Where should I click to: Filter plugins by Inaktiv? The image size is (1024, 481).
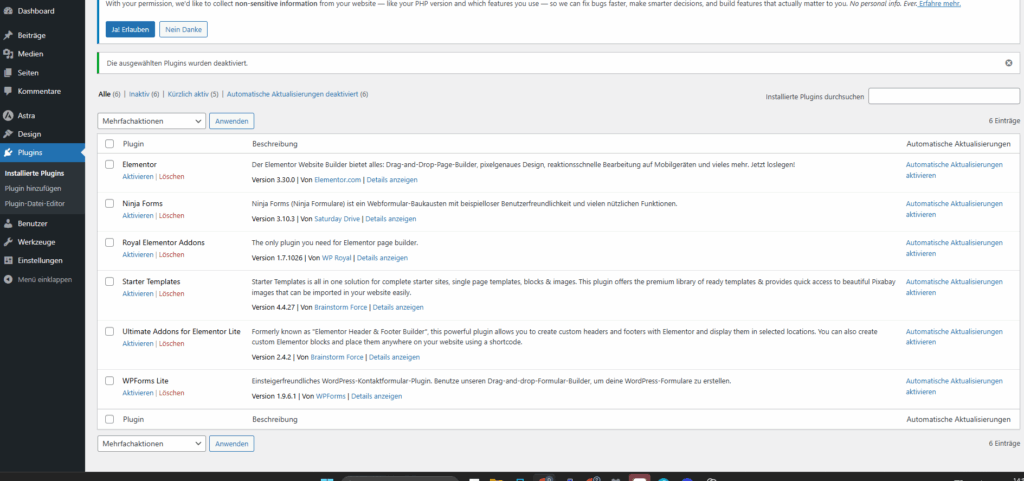(139, 94)
